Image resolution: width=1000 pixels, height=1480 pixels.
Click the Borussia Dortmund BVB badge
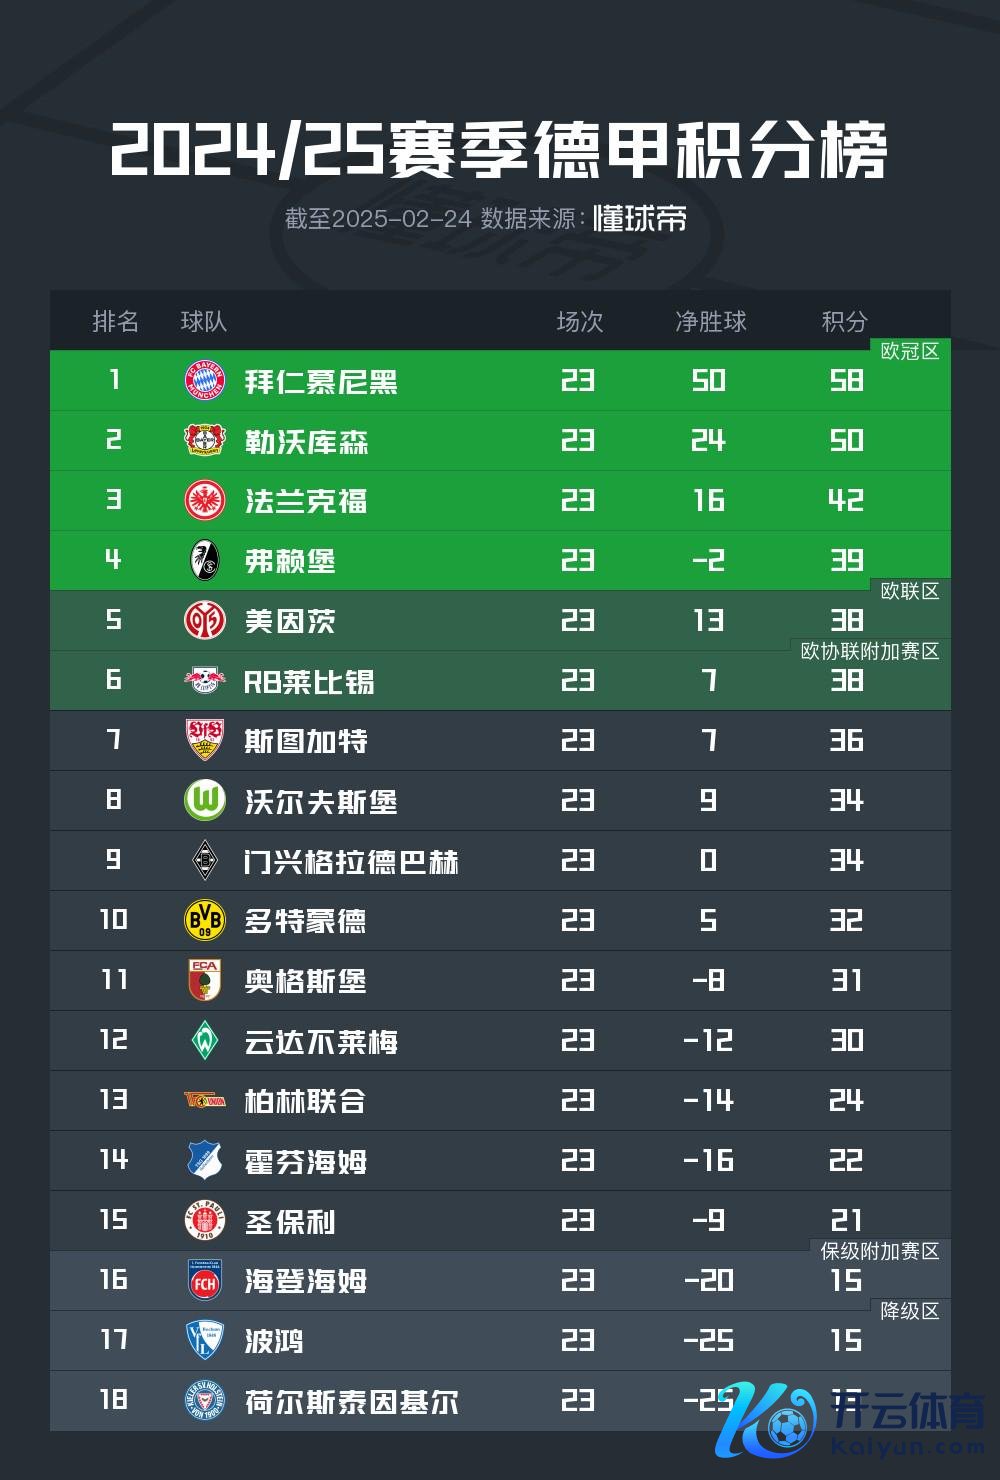[x=205, y=920]
